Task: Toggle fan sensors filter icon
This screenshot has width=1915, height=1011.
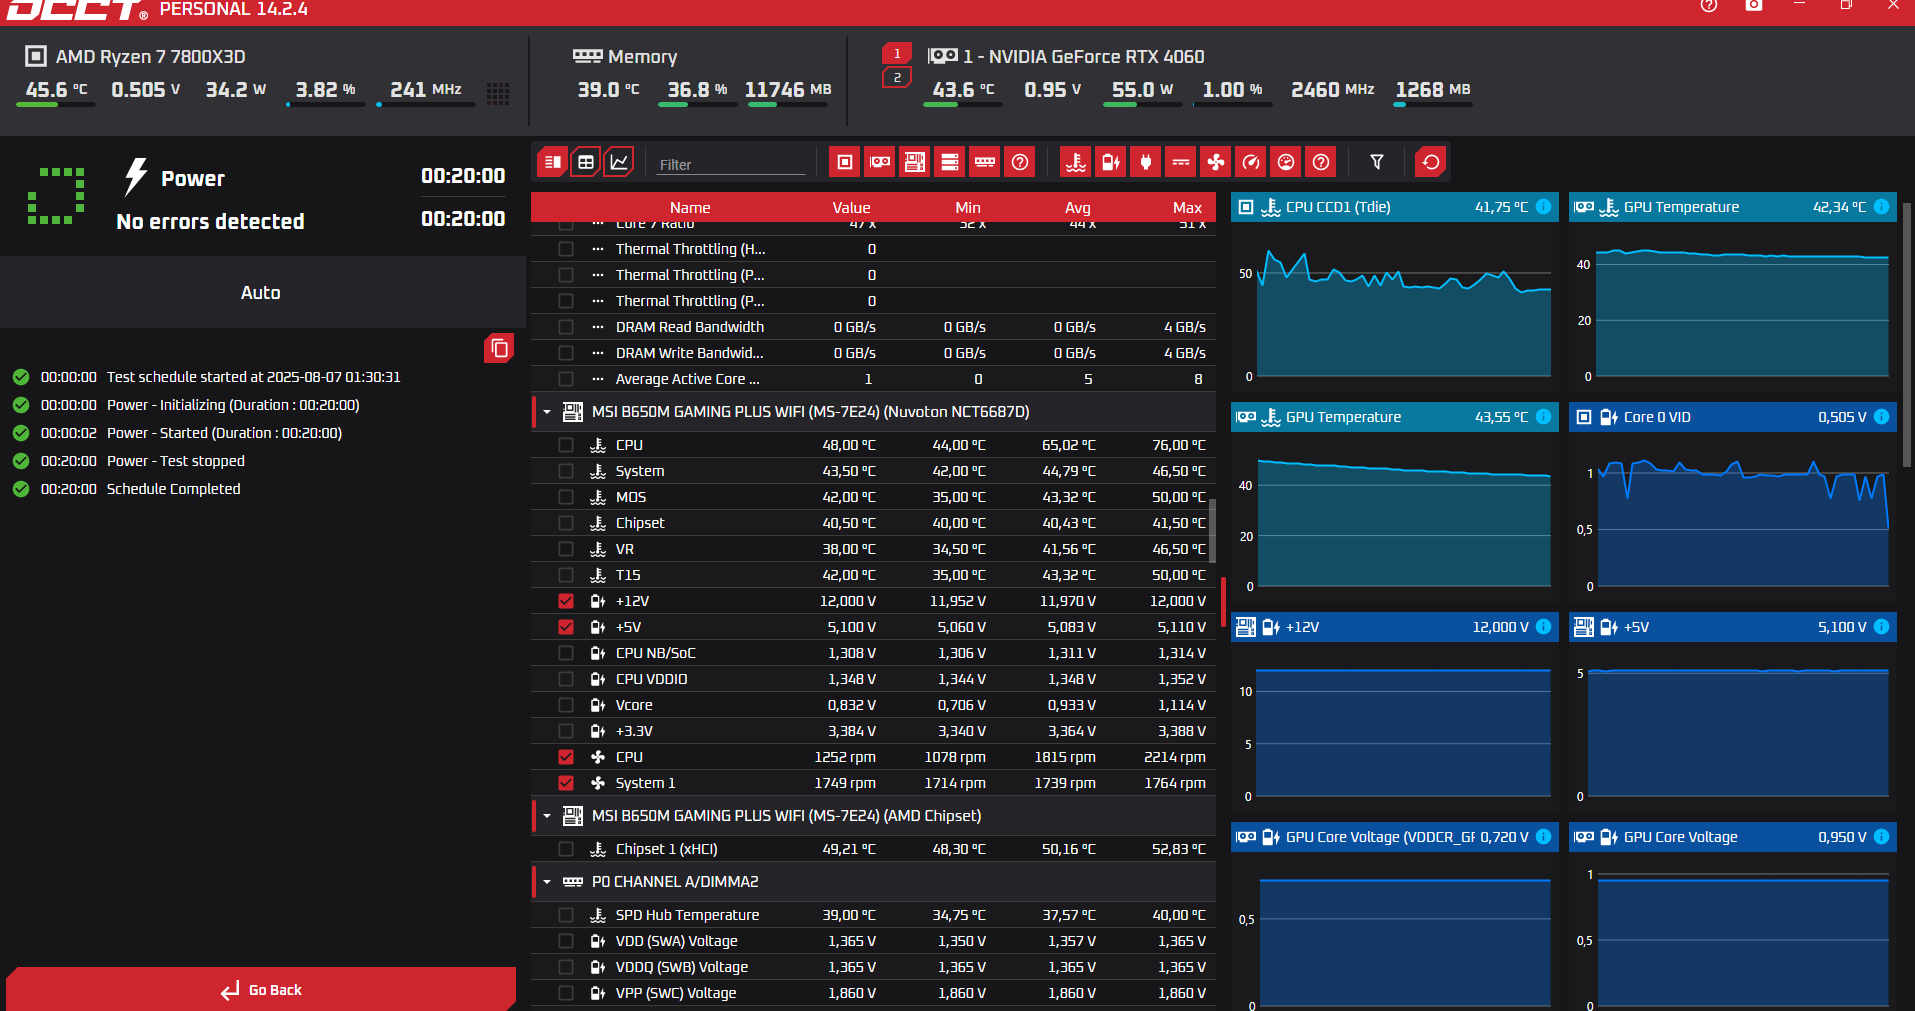Action: 1216,162
